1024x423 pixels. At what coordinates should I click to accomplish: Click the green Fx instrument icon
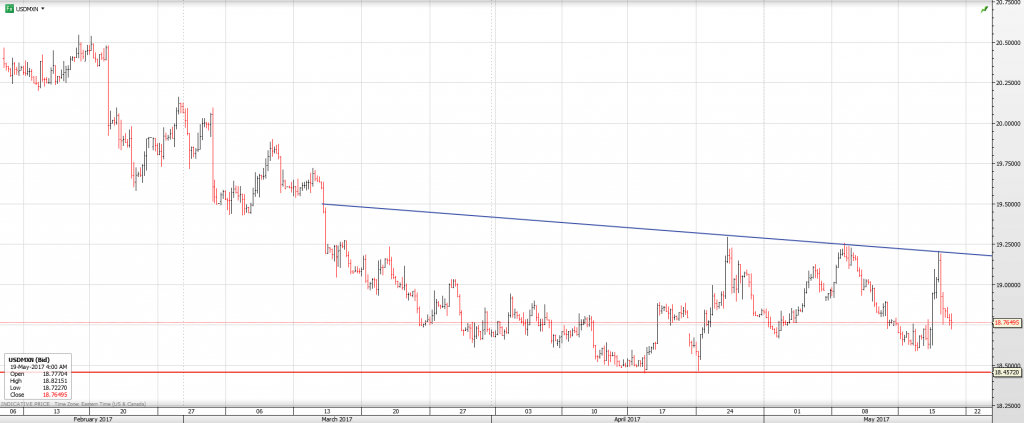[8, 8]
